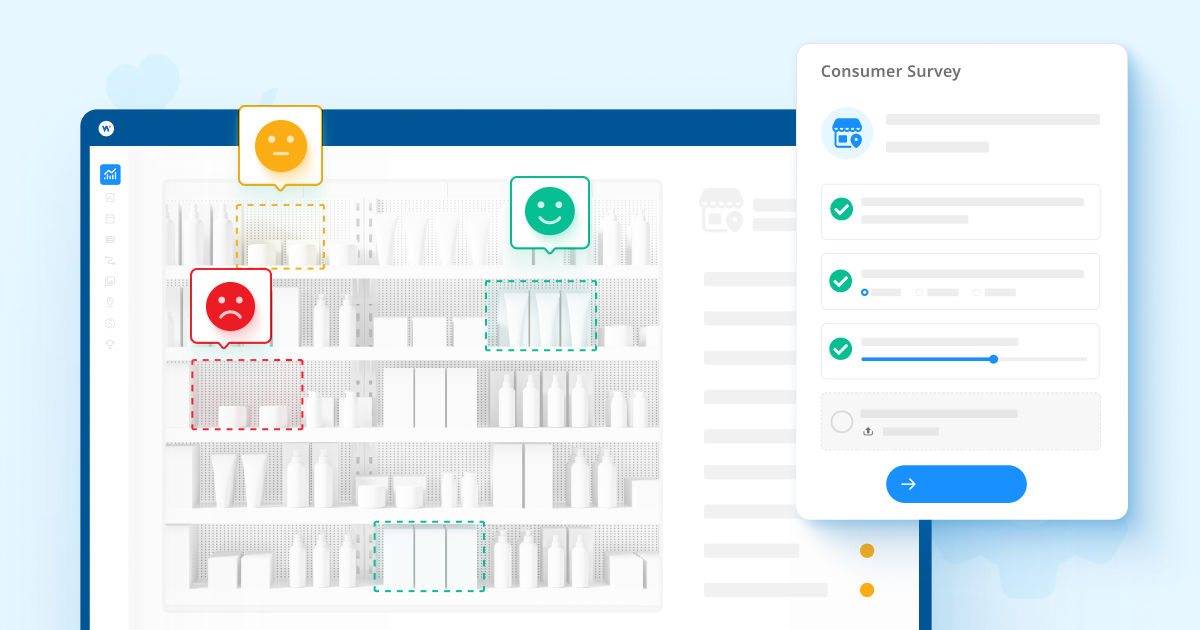Image resolution: width=1200 pixels, height=630 pixels.
Task: Select the yellow neutral face marker on the shelf
Action: [280, 144]
